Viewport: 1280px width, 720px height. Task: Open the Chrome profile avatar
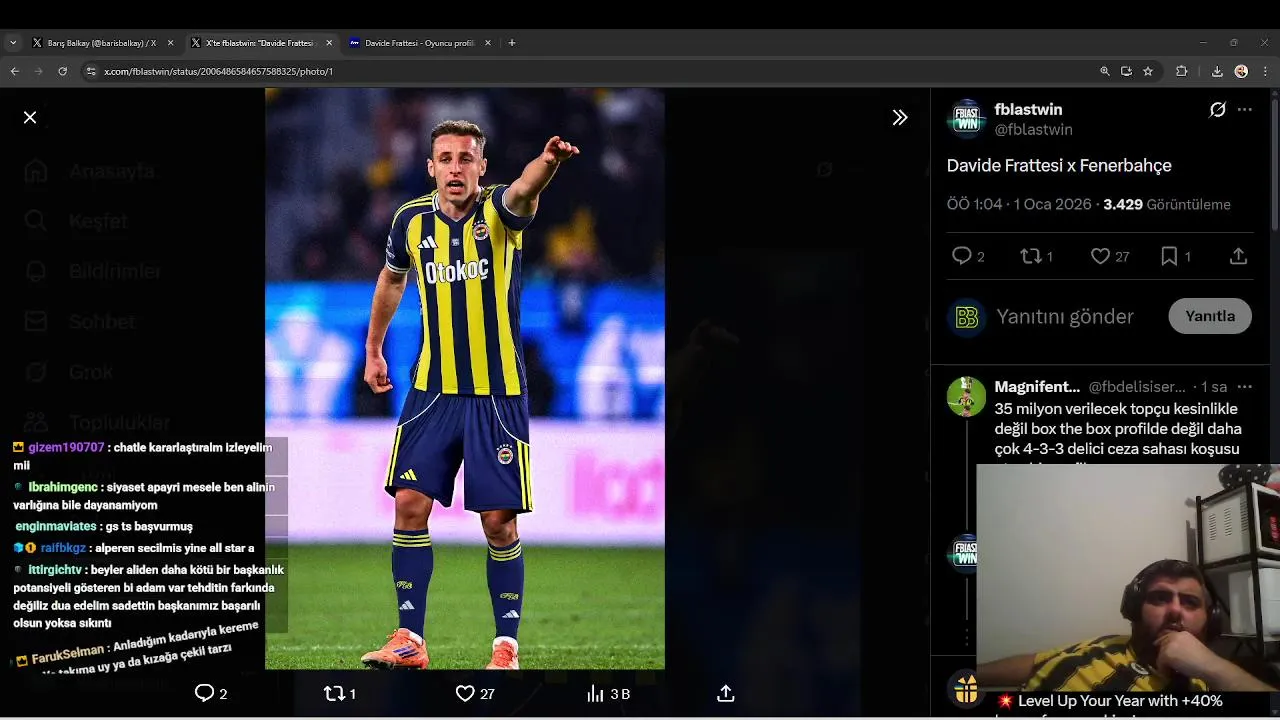(x=1241, y=71)
